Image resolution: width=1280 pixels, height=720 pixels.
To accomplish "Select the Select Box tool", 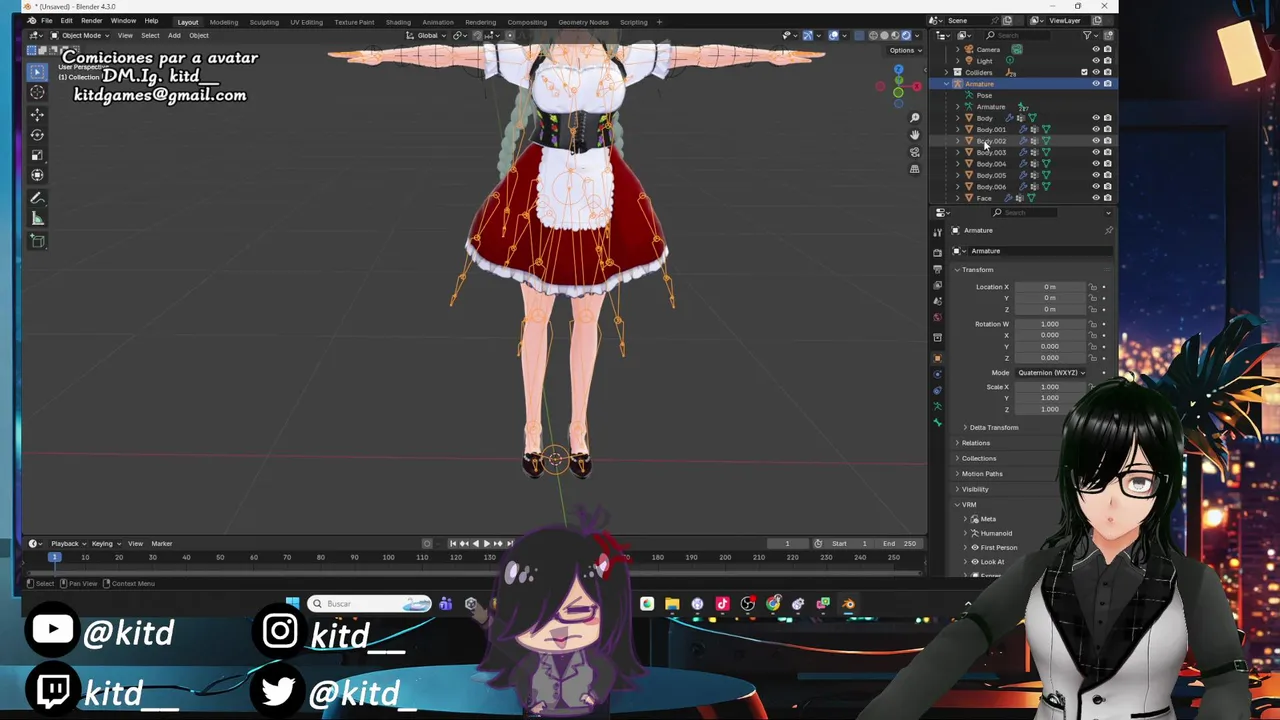I will point(37,72).
